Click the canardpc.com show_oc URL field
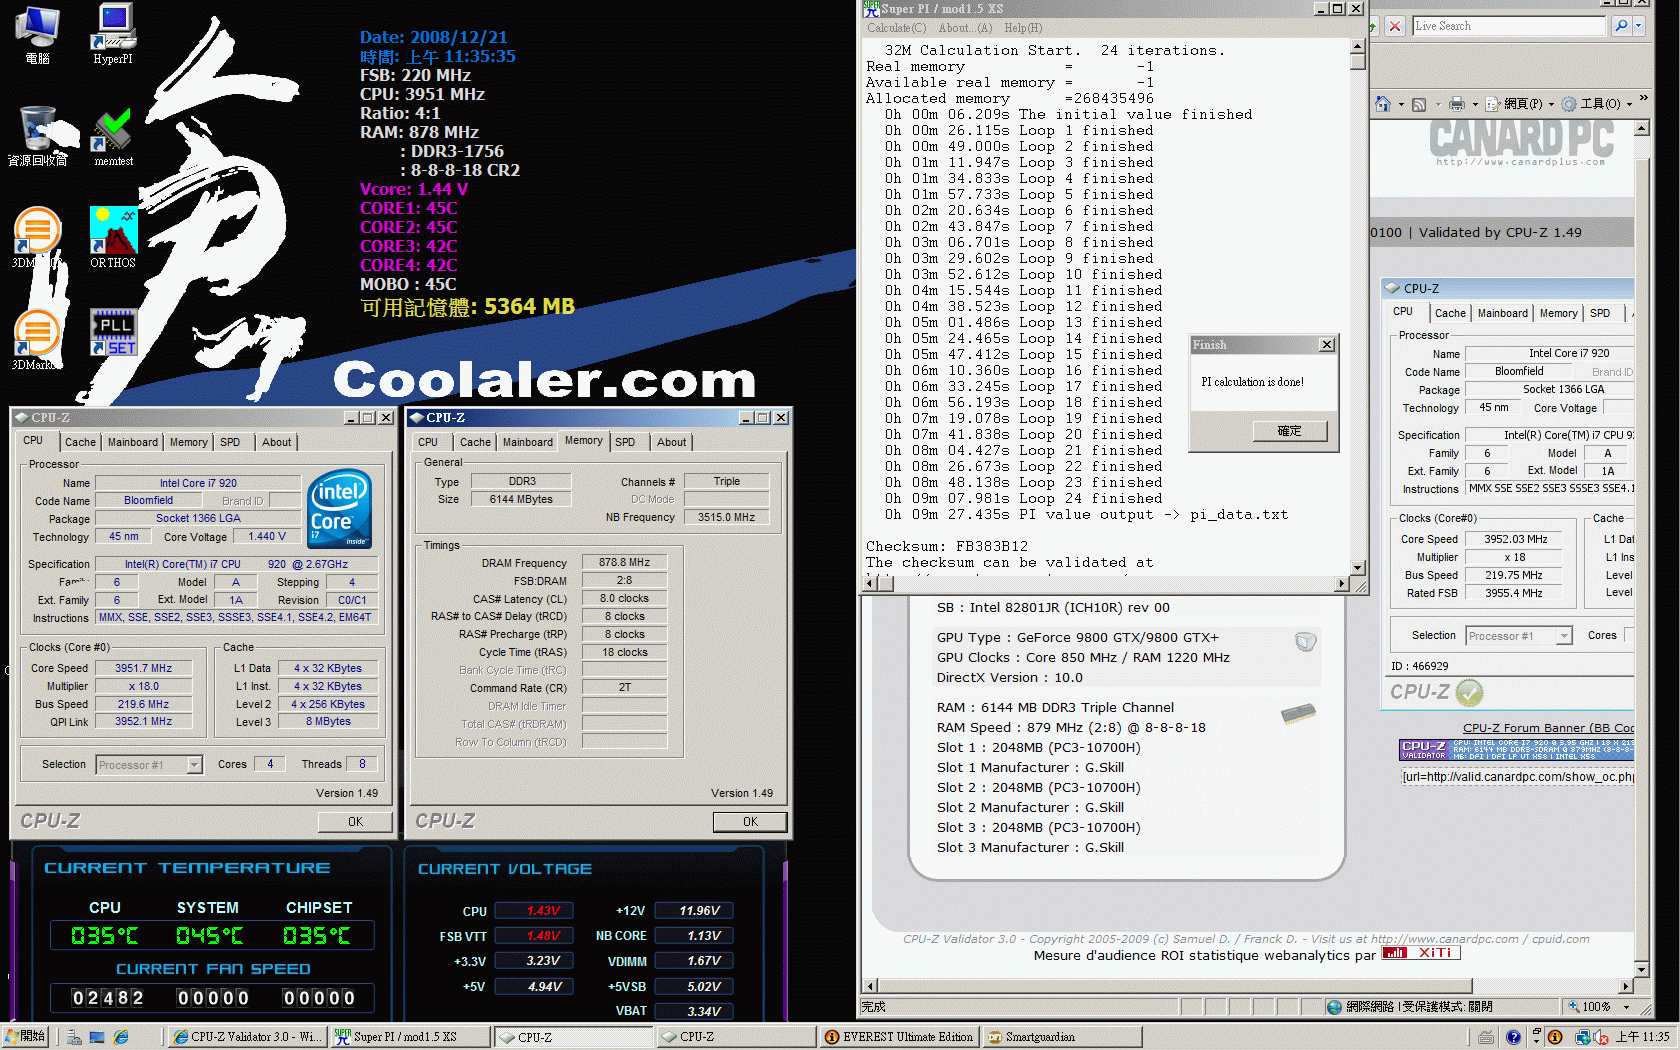1680x1050 pixels. tap(1517, 777)
